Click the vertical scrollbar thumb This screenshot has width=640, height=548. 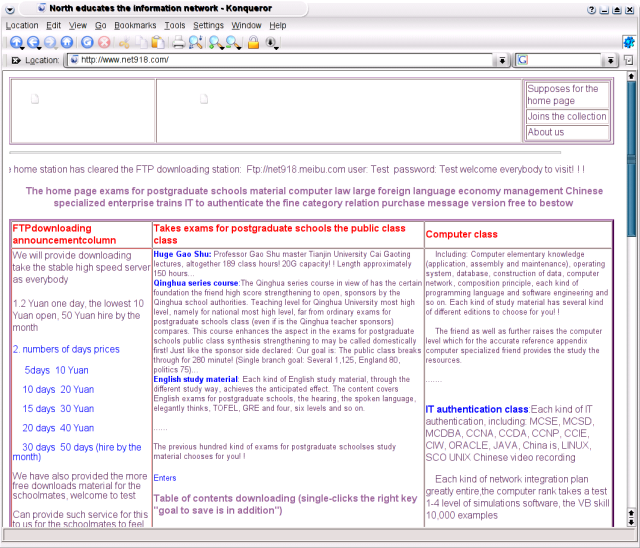631,158
